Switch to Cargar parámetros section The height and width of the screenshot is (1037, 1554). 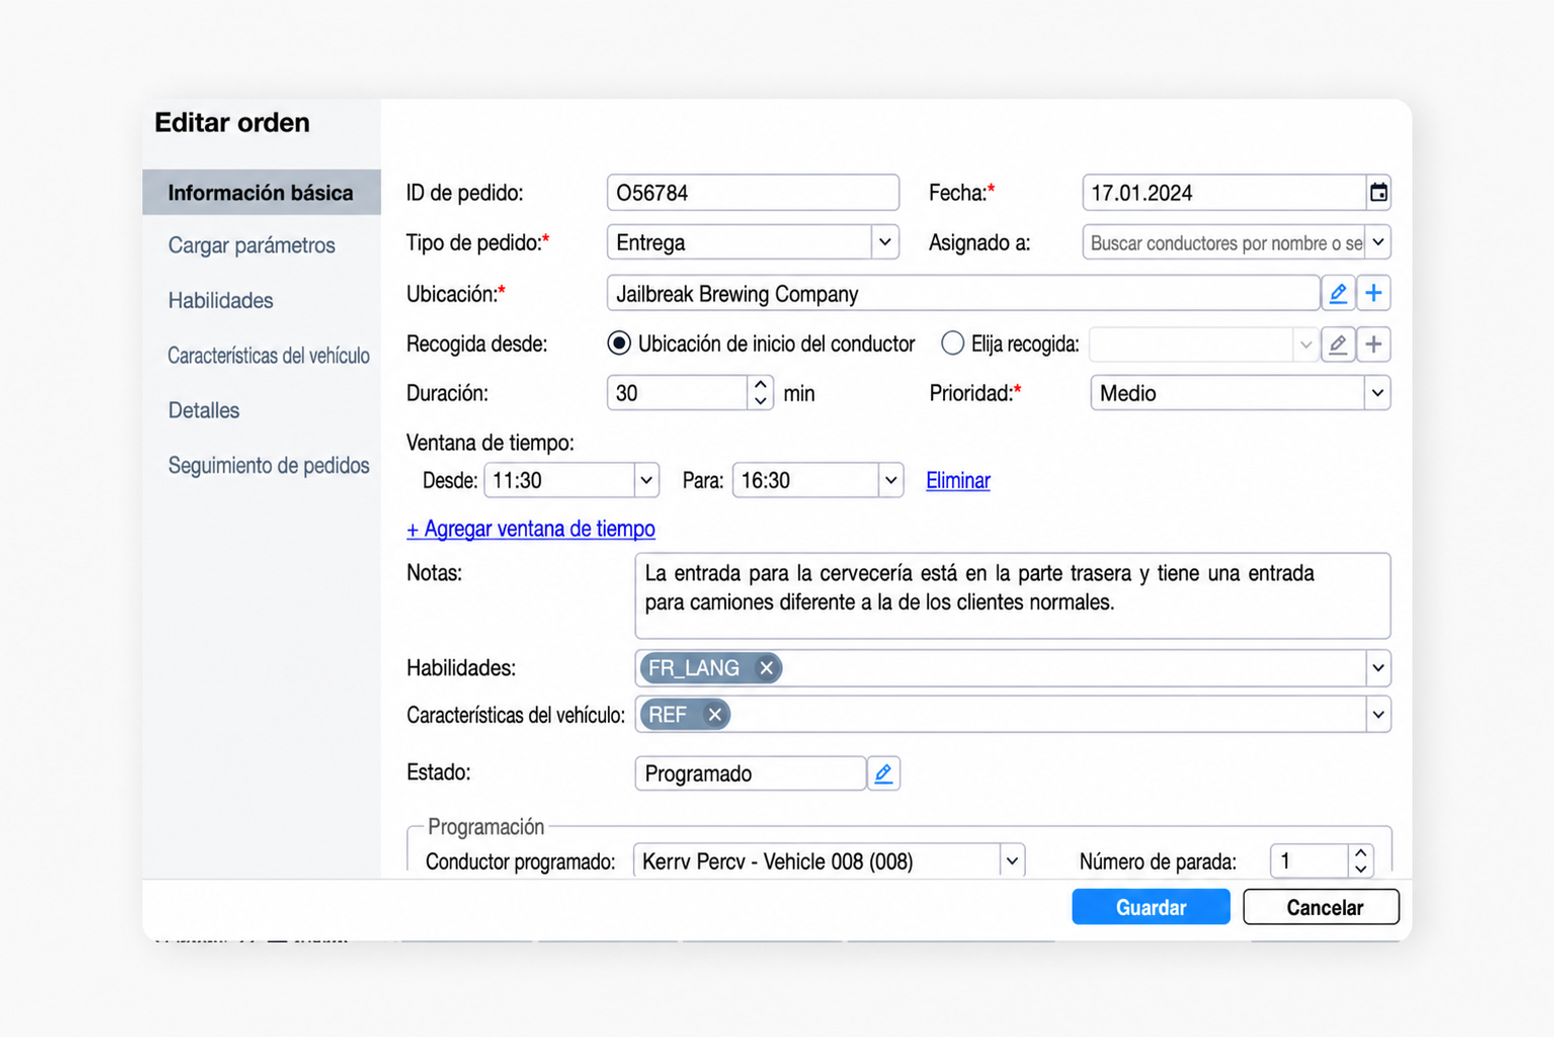[x=252, y=245]
